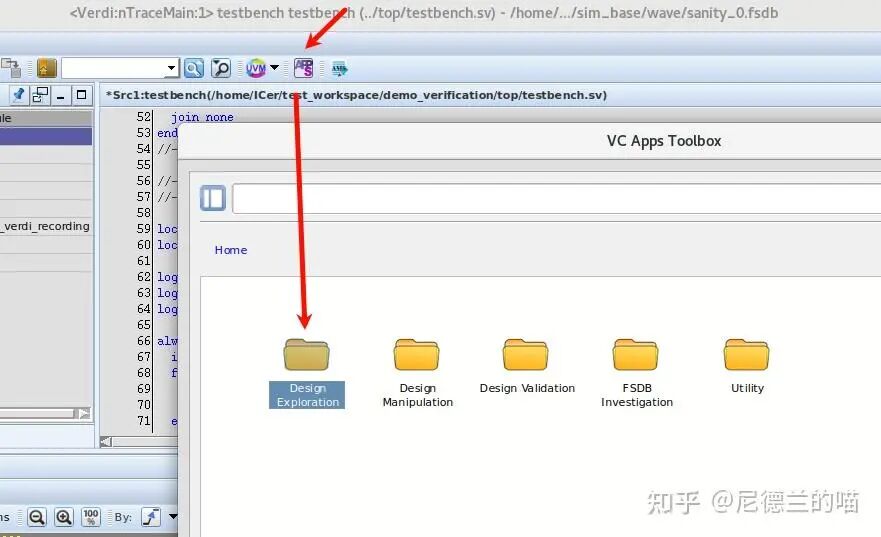The width and height of the screenshot is (881, 537).
Task: Toggle the sidebar panel icon in Toolbox
Action: (x=212, y=198)
